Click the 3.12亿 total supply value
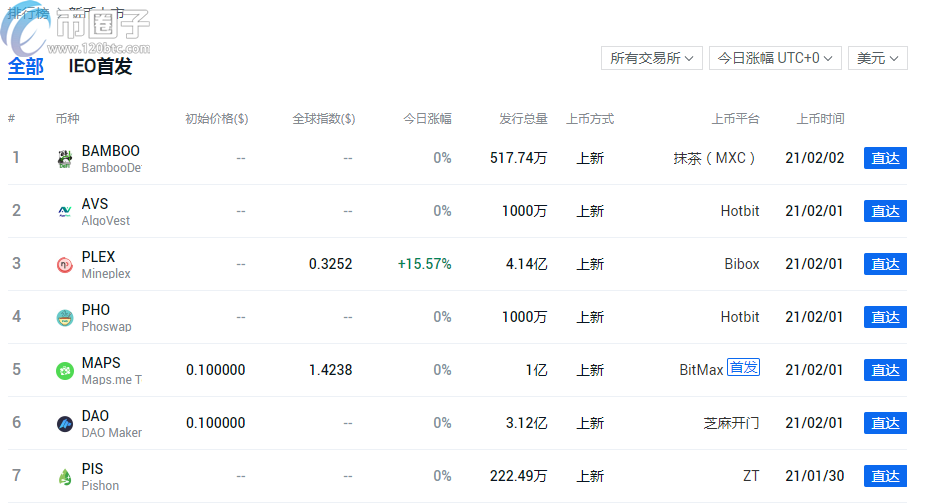 tap(526, 423)
